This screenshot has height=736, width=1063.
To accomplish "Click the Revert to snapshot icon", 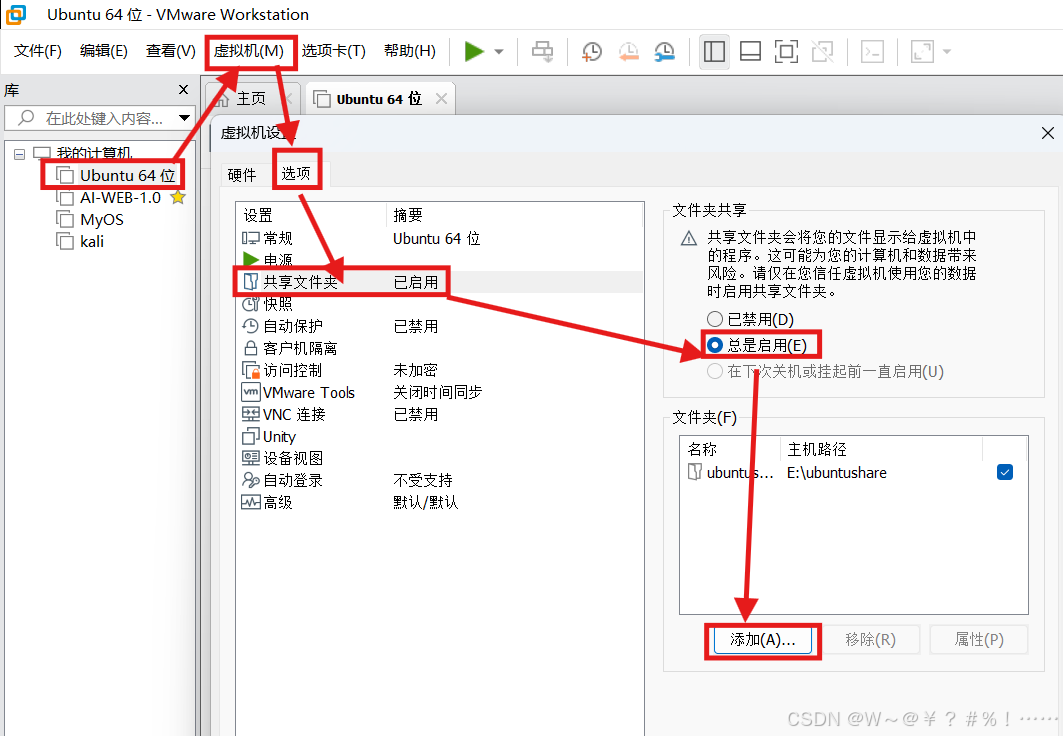I will [628, 52].
